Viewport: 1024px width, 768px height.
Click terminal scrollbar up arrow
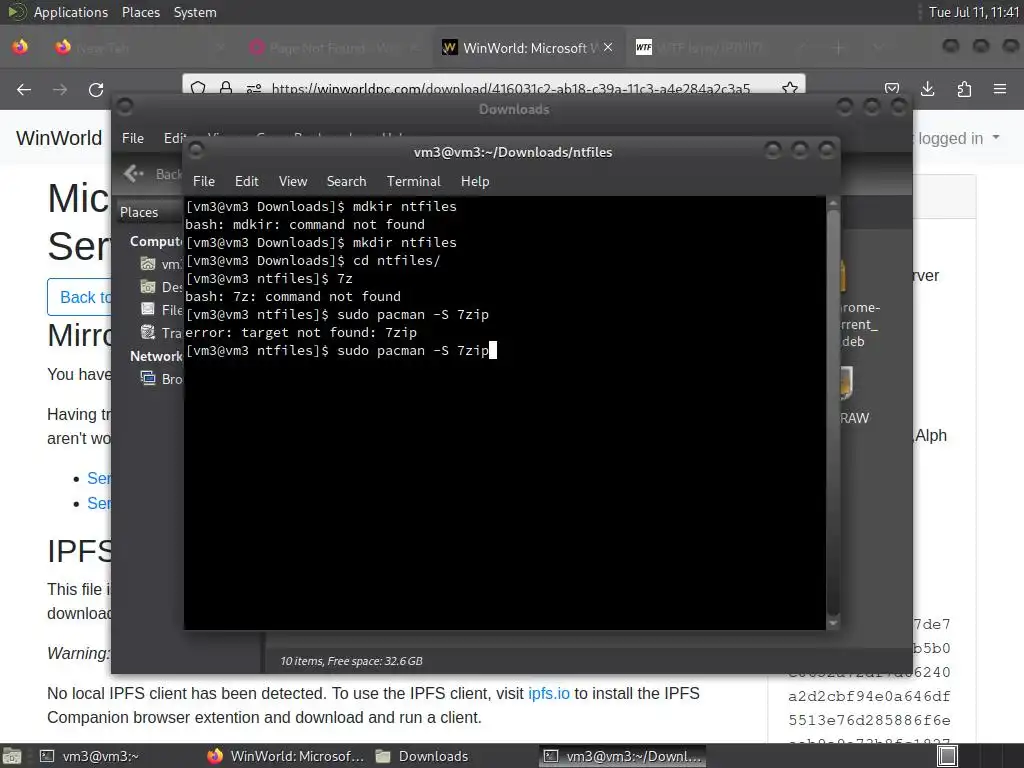[x=833, y=202]
